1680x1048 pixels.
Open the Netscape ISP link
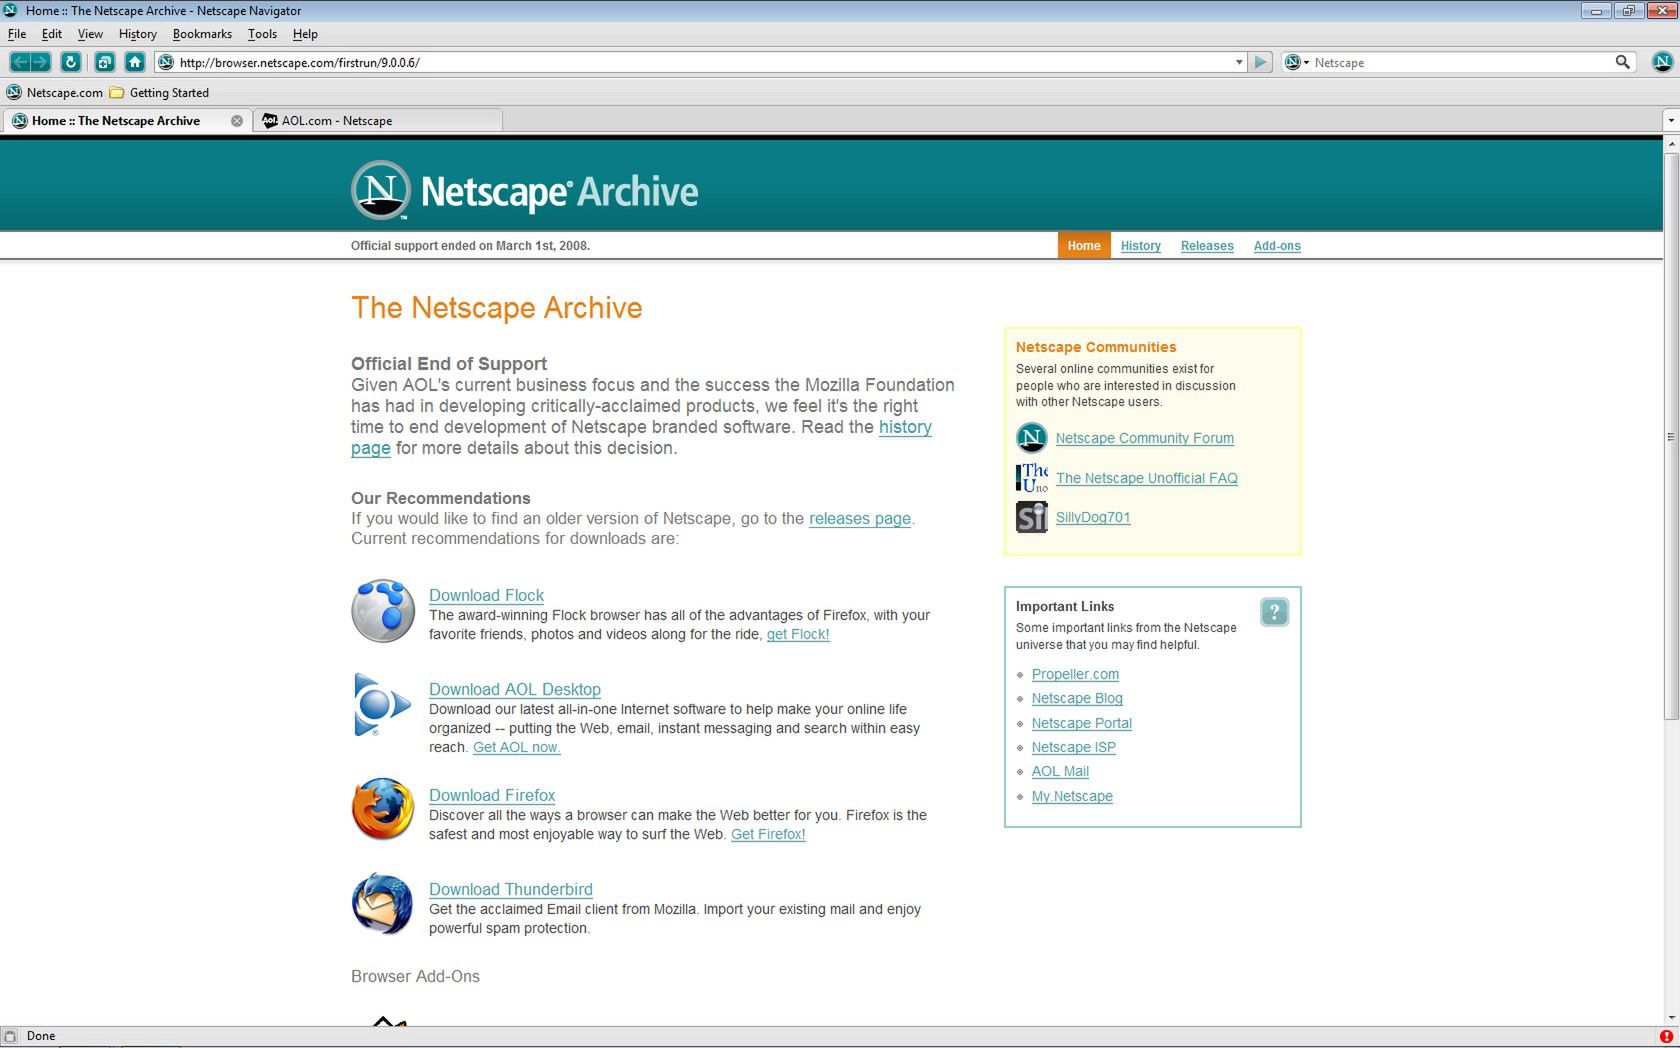coord(1074,747)
